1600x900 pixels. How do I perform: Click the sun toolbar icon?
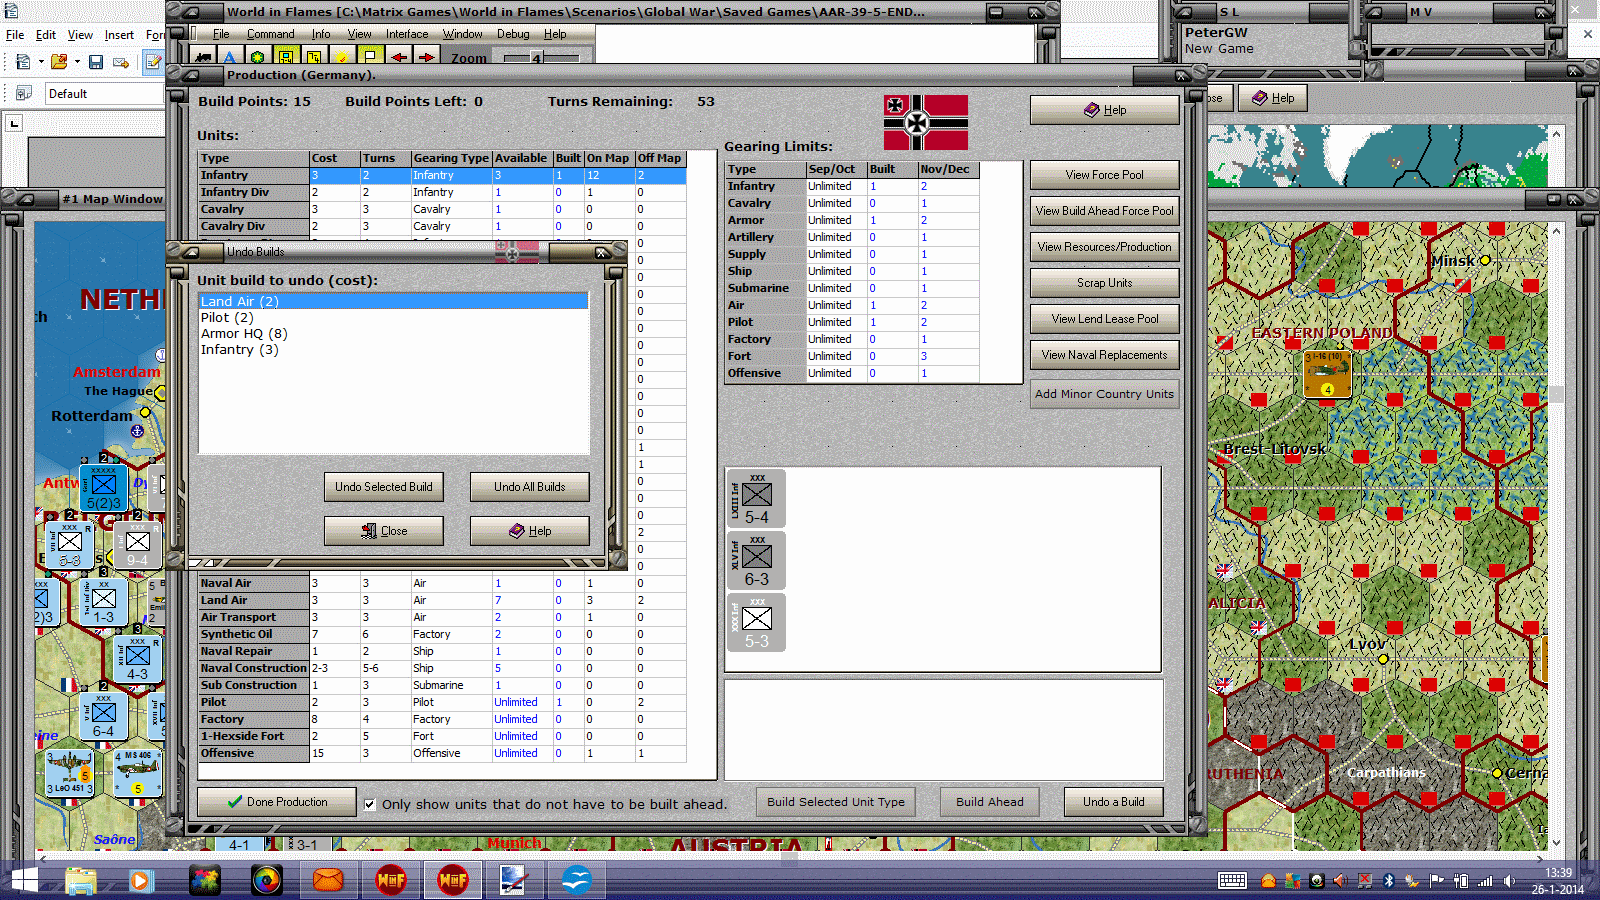(x=343, y=57)
